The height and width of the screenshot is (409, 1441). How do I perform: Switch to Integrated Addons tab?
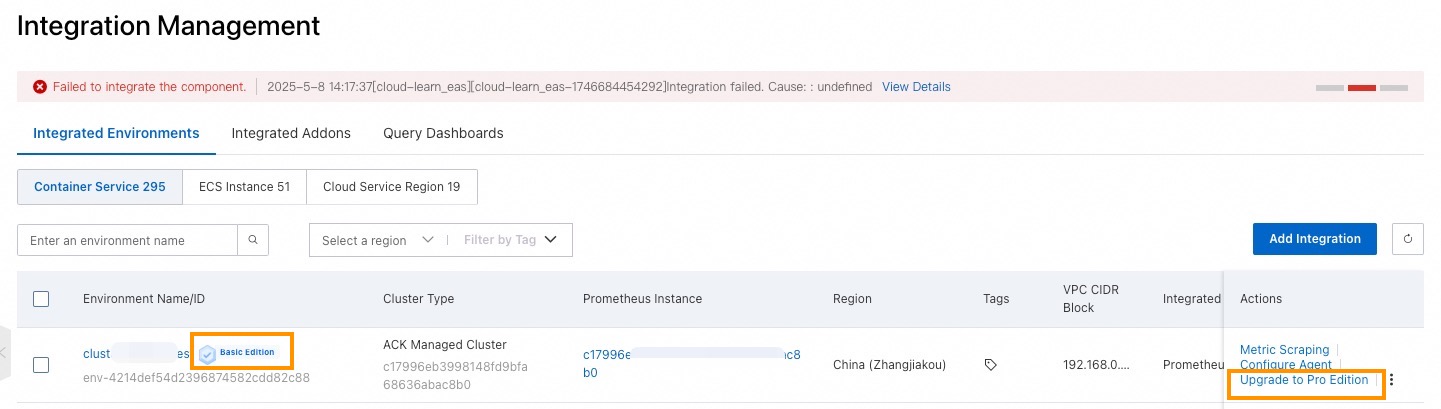[x=291, y=133]
